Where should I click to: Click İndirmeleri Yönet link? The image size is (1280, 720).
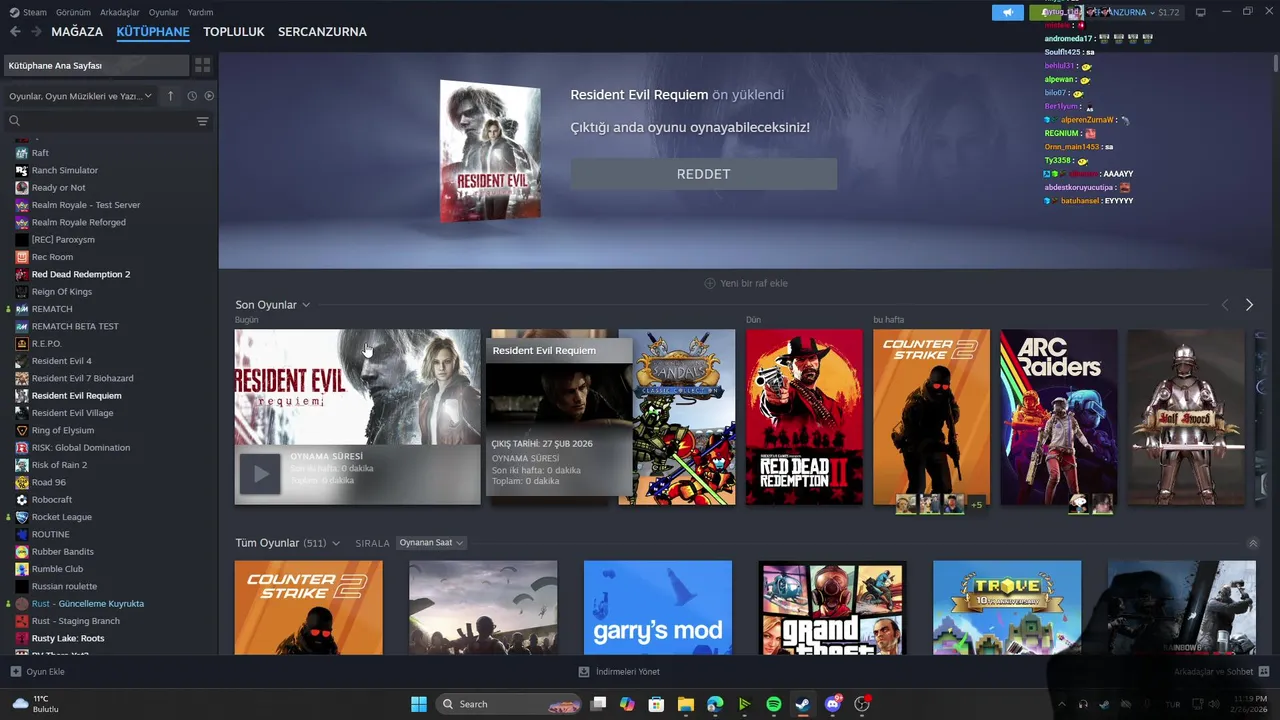point(620,672)
